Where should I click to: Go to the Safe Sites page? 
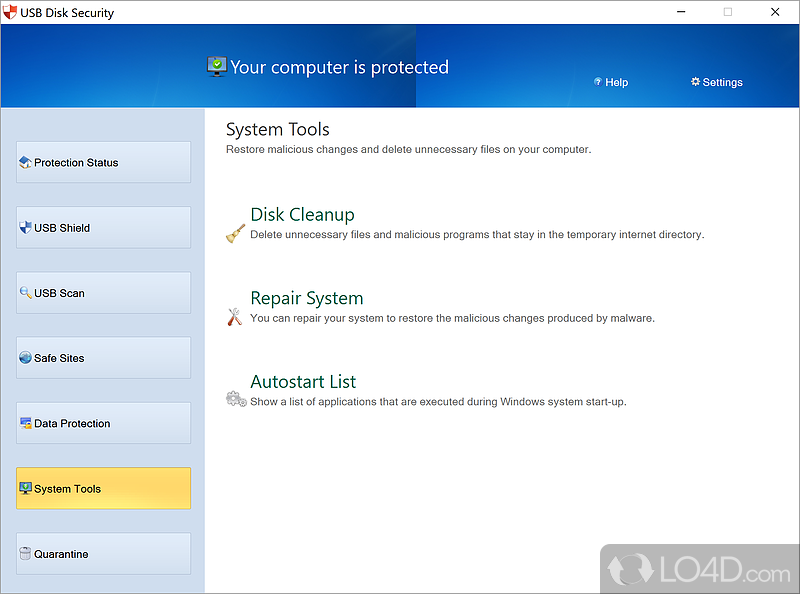(103, 358)
